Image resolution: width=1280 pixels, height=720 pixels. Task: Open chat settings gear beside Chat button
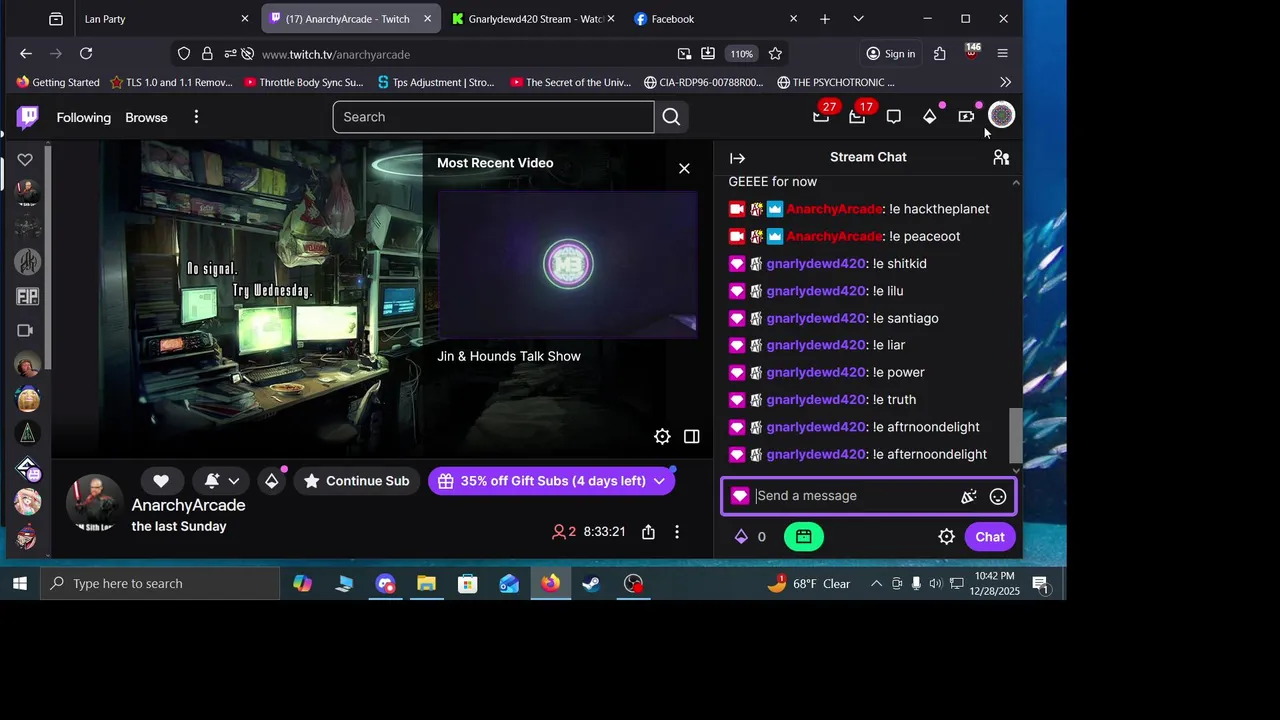[946, 537]
